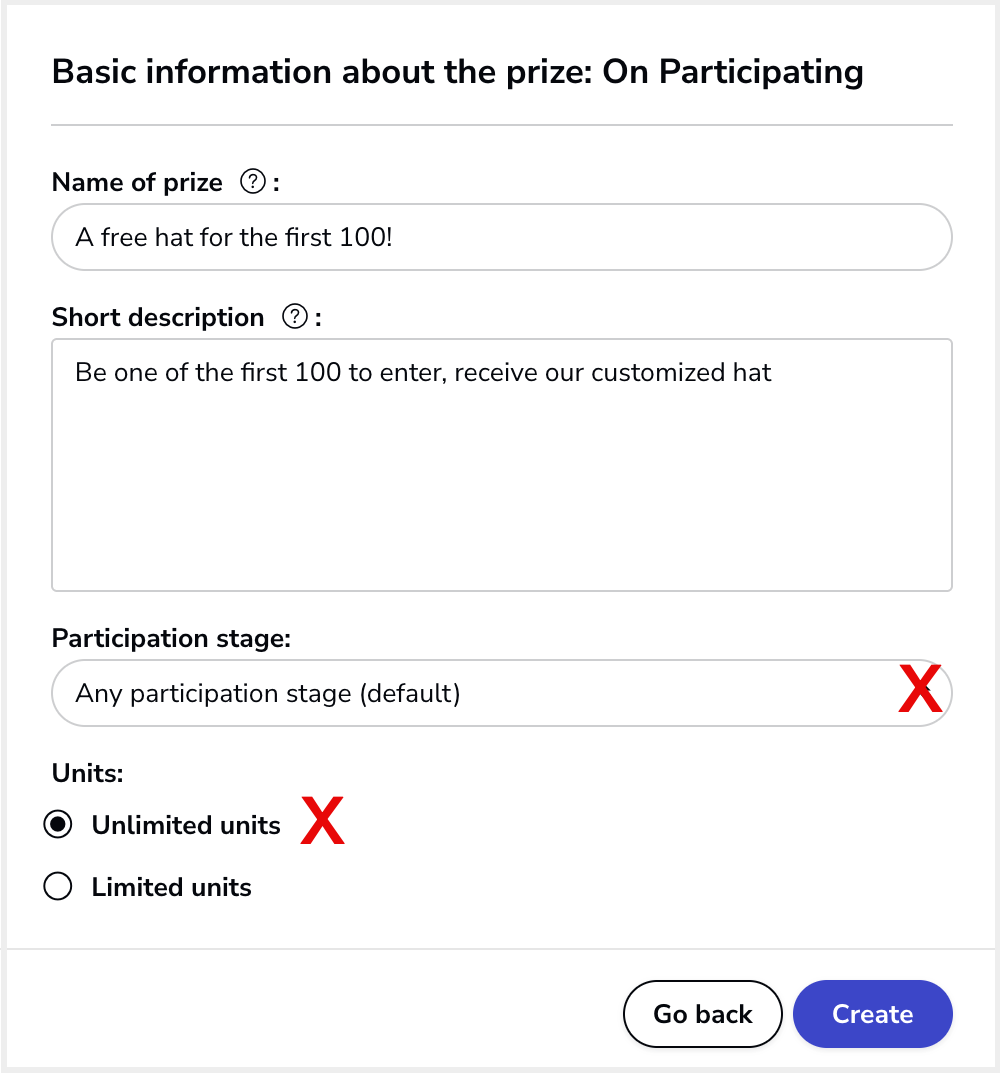Select the Unlimited units radio button
This screenshot has height=1074, width=1000.
click(58, 825)
